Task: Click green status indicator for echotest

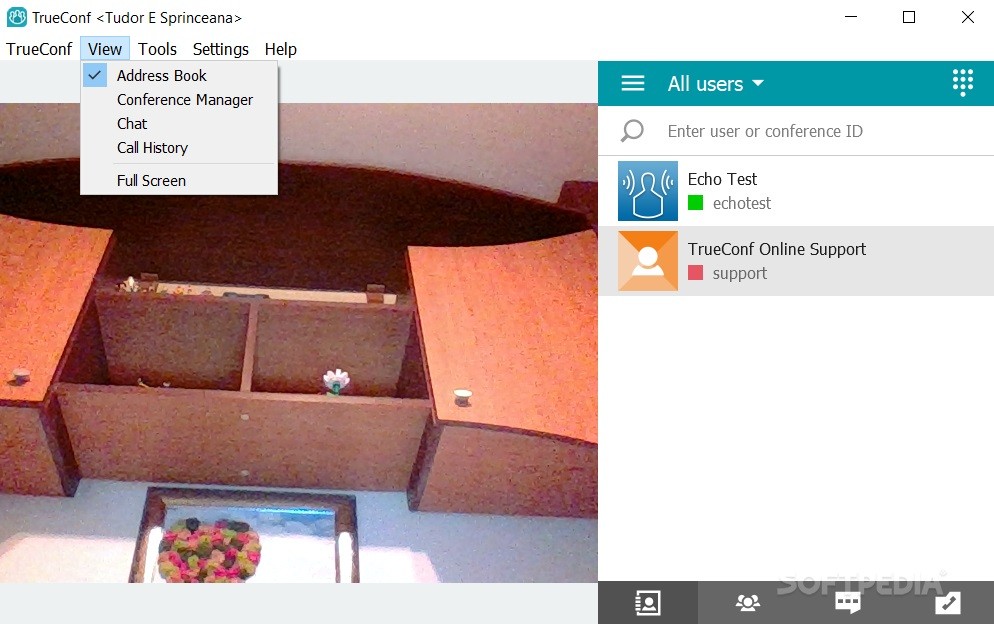Action: point(695,203)
